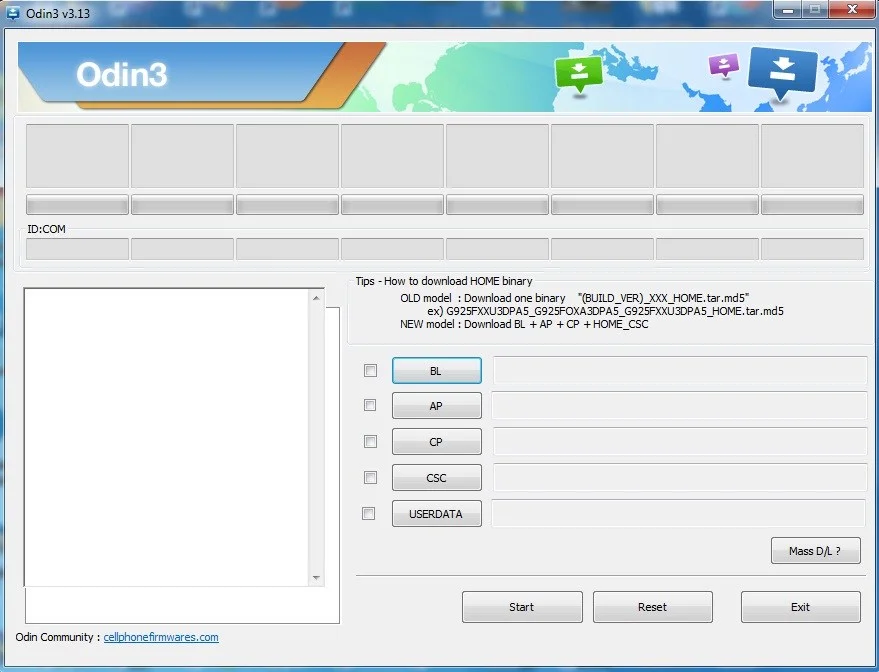Click the NEW model tip line

pyautogui.click(x=524, y=324)
